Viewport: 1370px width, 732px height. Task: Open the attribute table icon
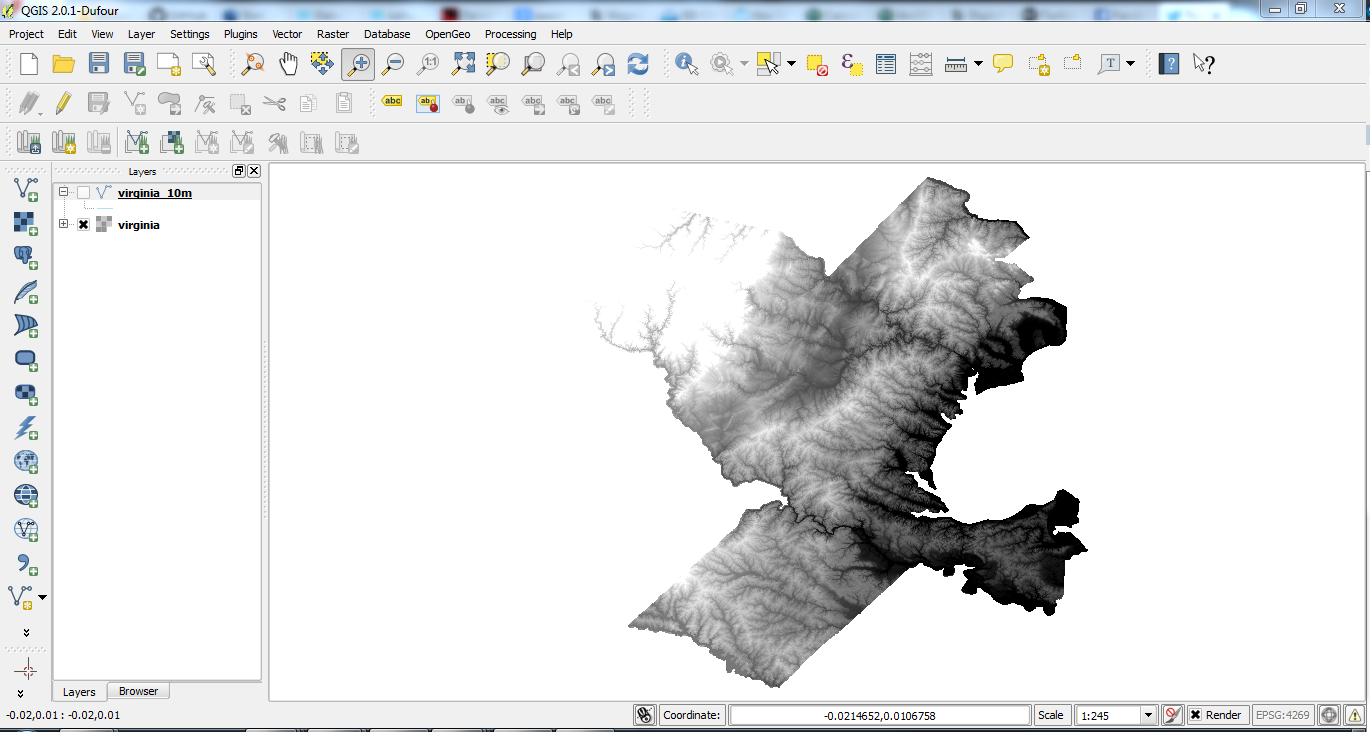tap(885, 63)
